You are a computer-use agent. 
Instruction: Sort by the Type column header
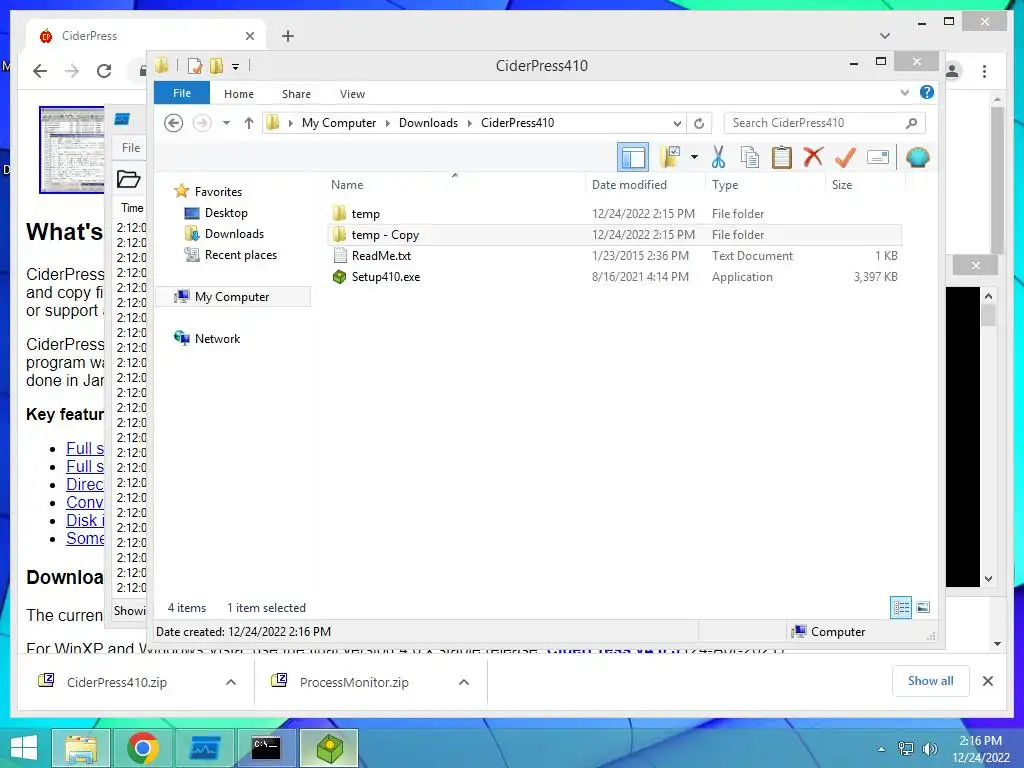point(765,185)
